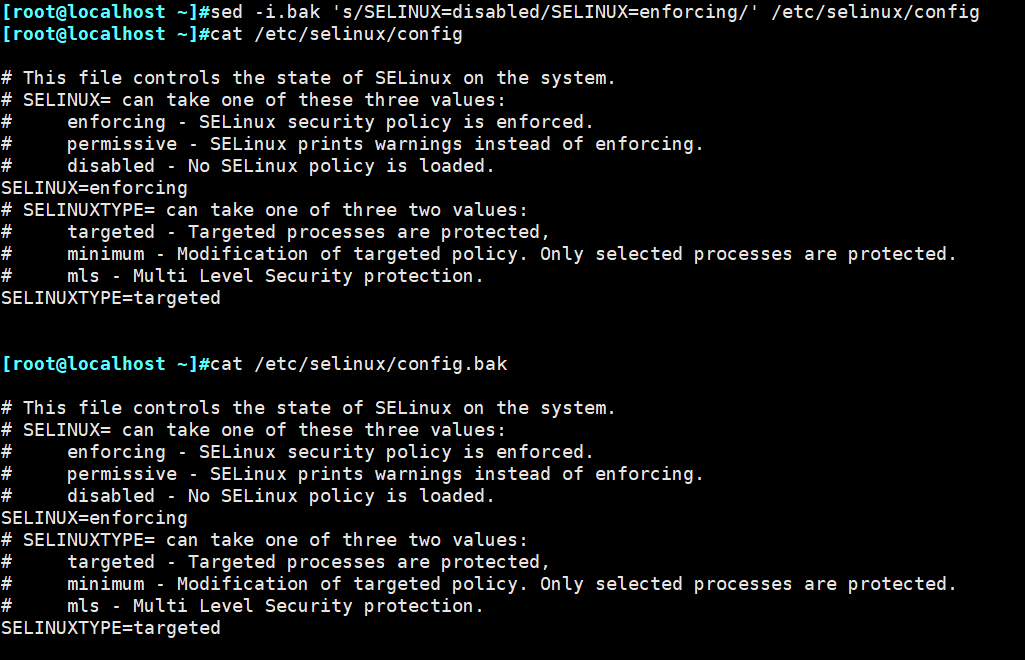Click the prompt preceding the plain "cat /etc/selinux/config" command
Image resolution: width=1025 pixels, height=660 pixels.
click(100, 34)
